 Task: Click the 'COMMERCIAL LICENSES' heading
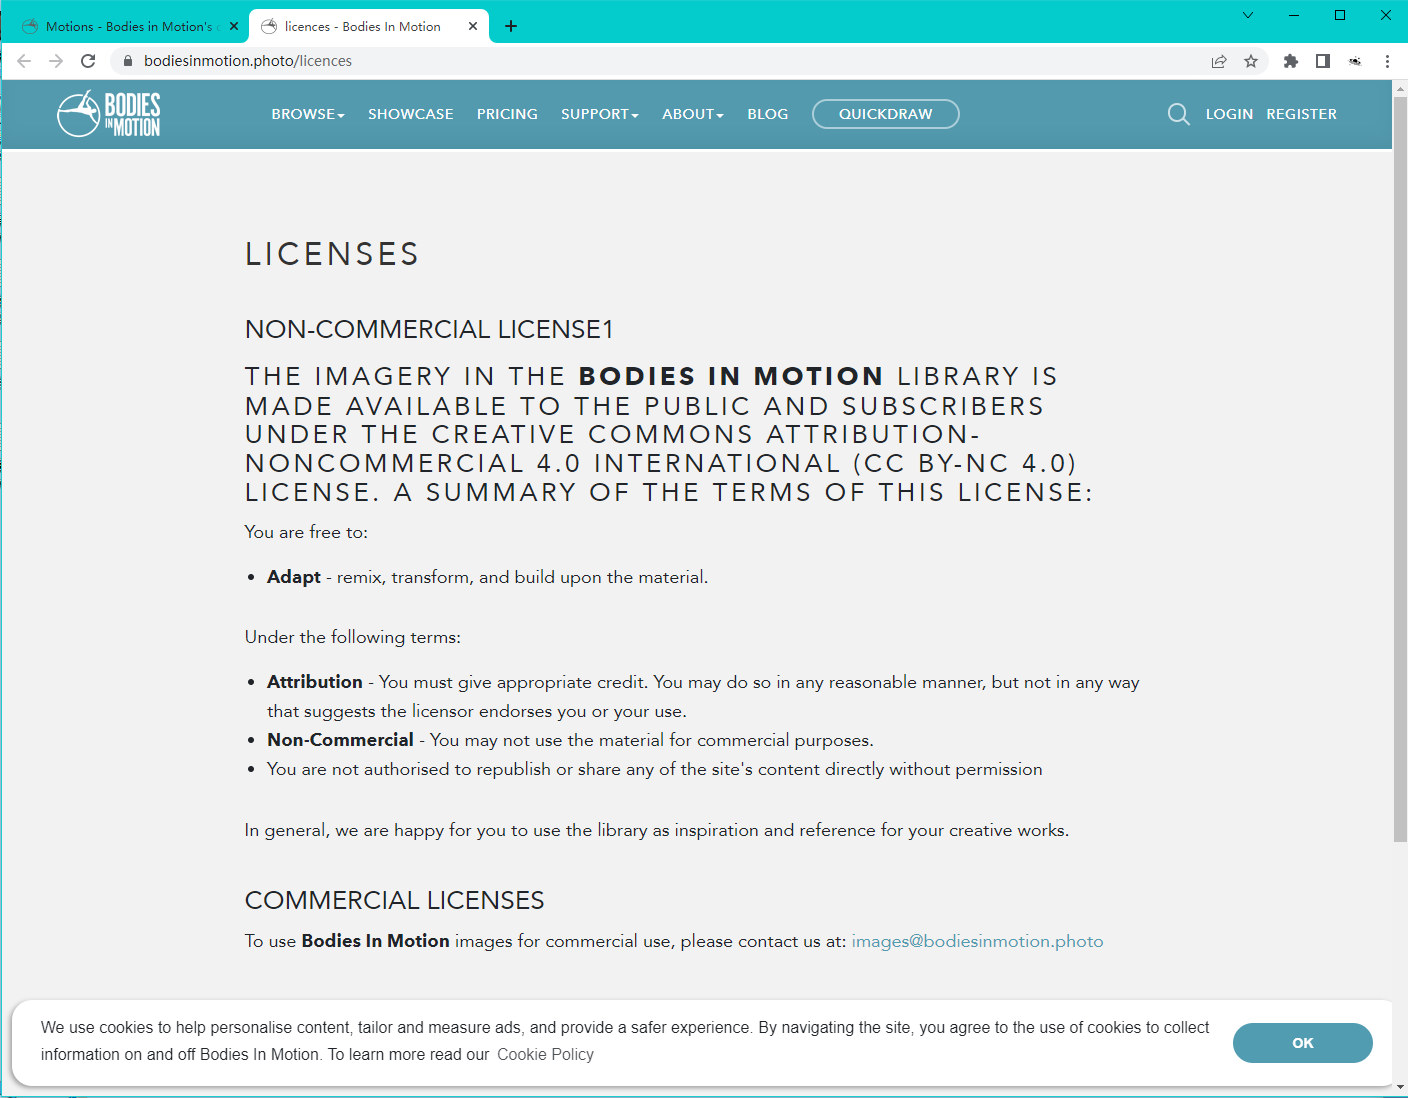(x=394, y=900)
